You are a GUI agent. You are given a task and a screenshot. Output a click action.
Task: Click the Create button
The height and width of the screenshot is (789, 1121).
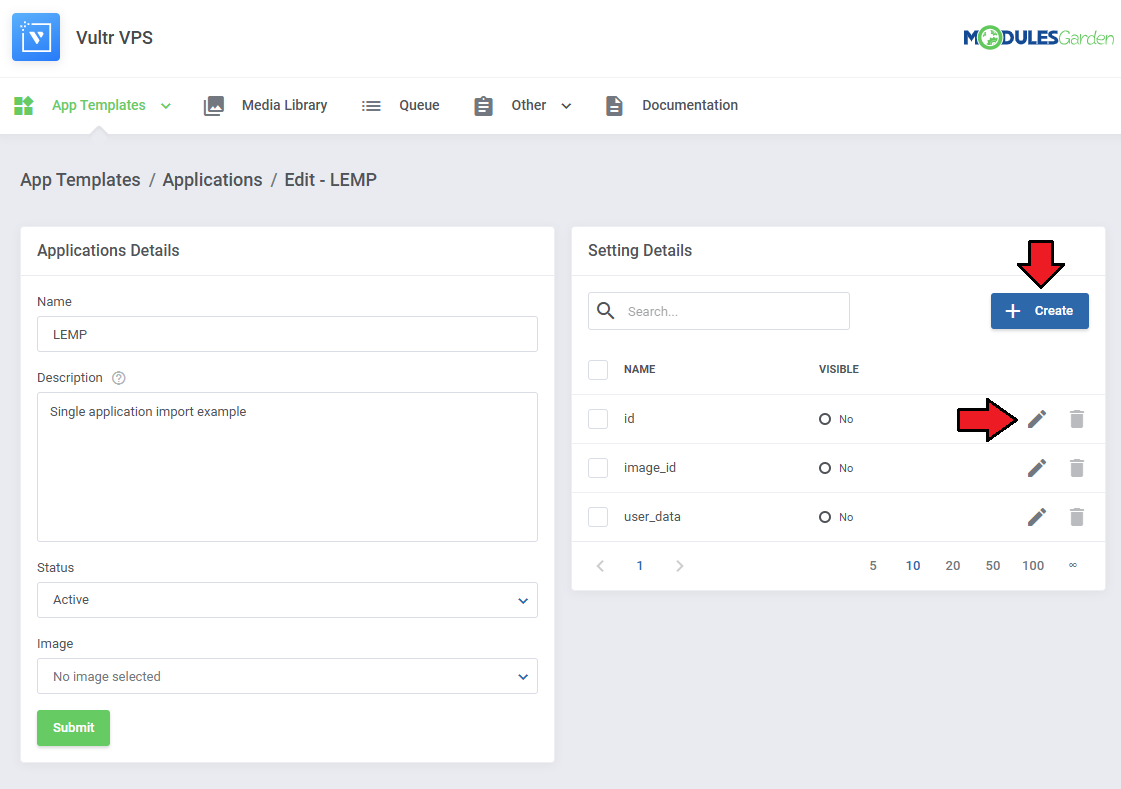(x=1039, y=311)
